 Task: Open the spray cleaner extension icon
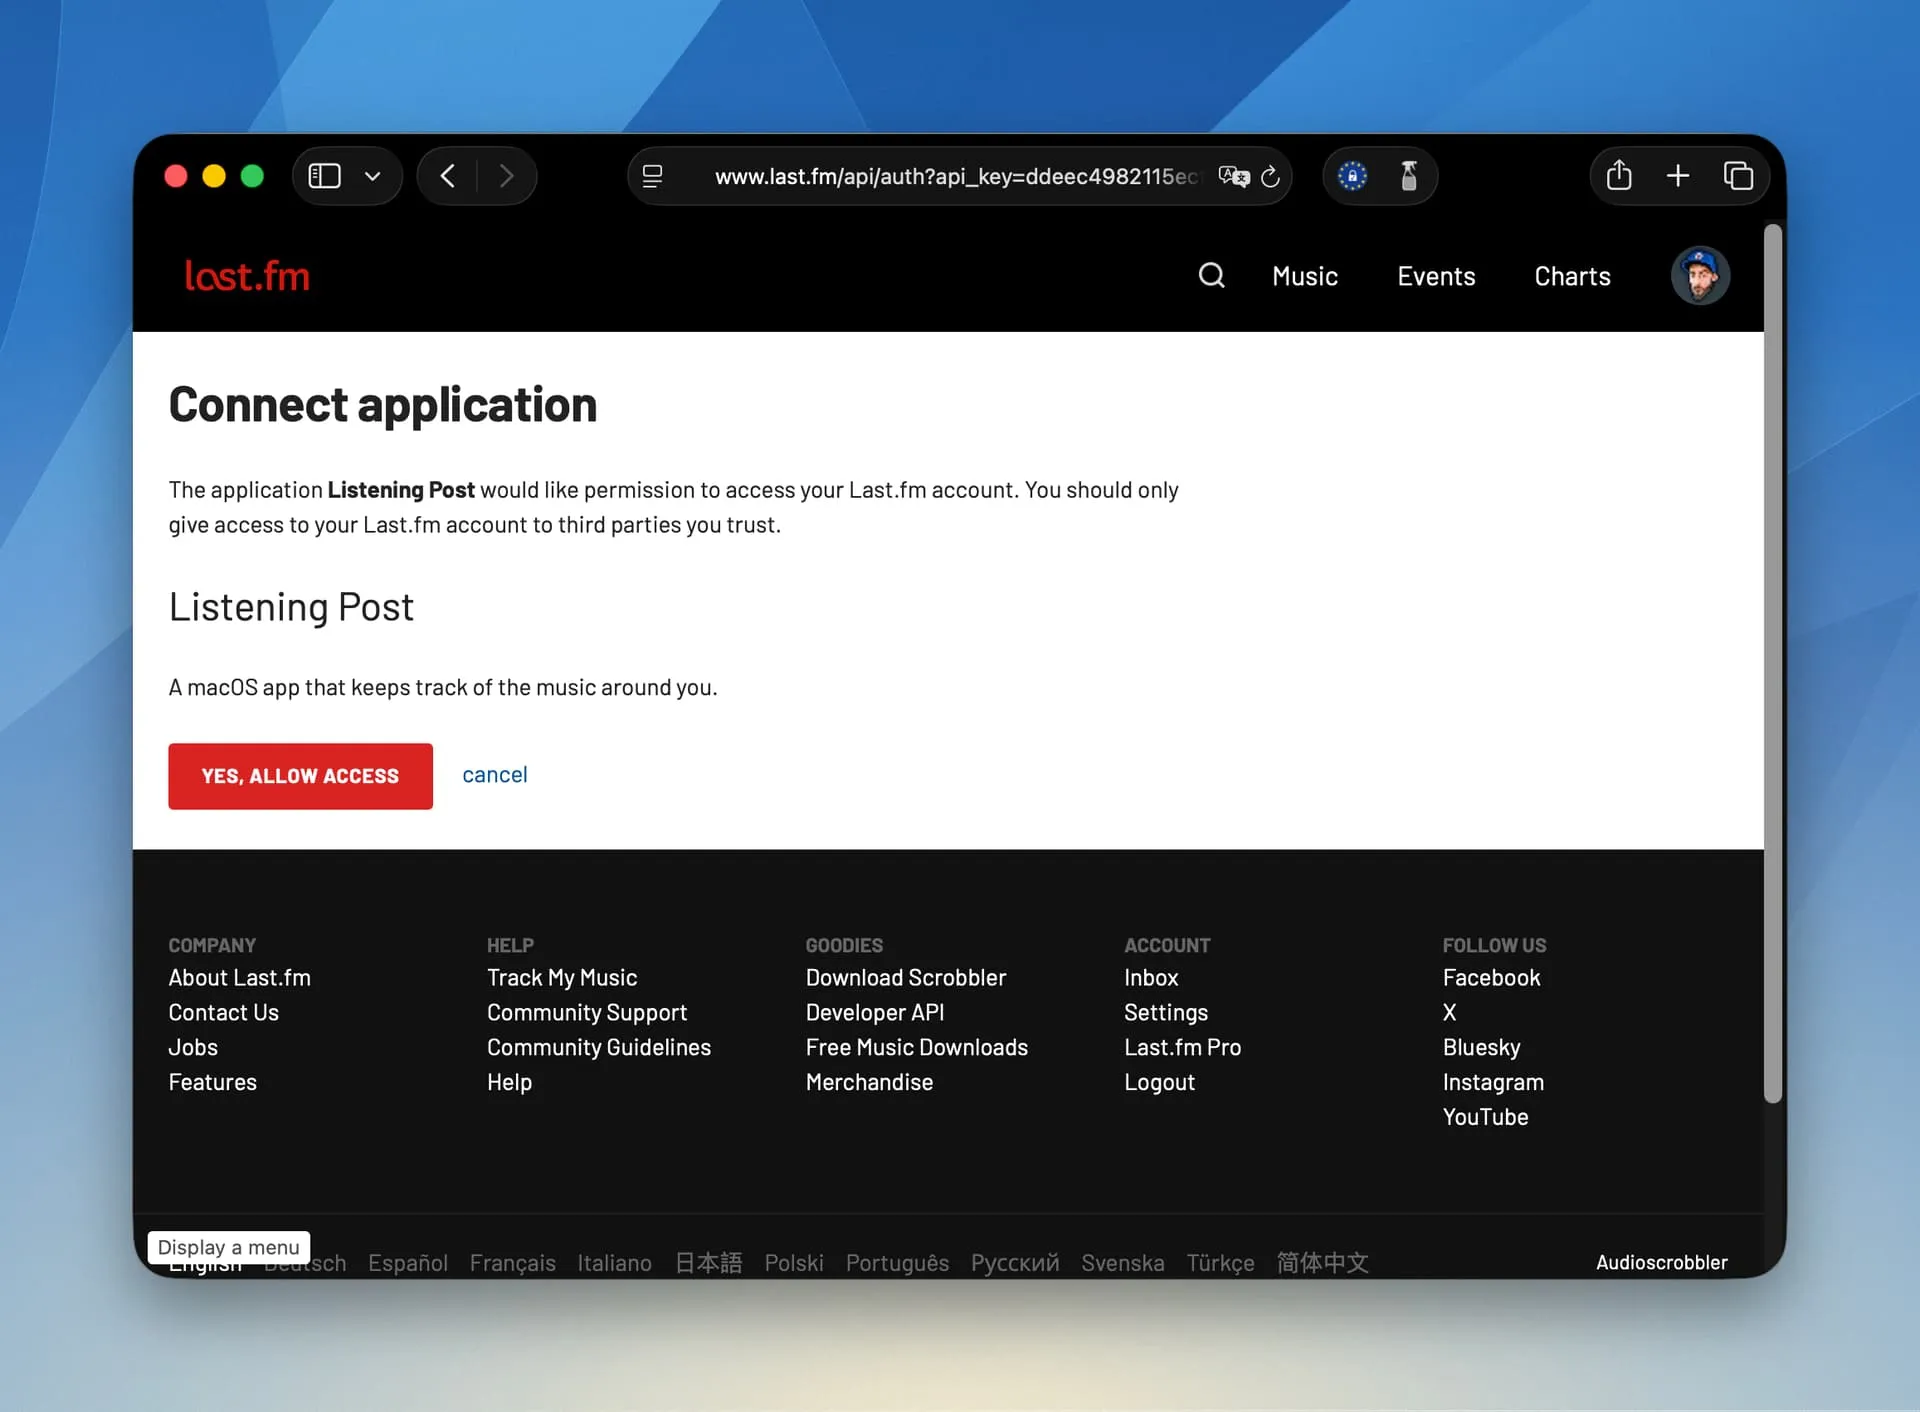pos(1409,176)
